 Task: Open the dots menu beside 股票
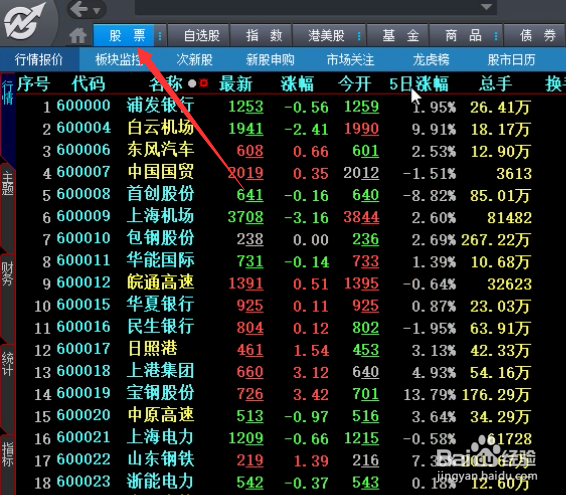point(160,35)
